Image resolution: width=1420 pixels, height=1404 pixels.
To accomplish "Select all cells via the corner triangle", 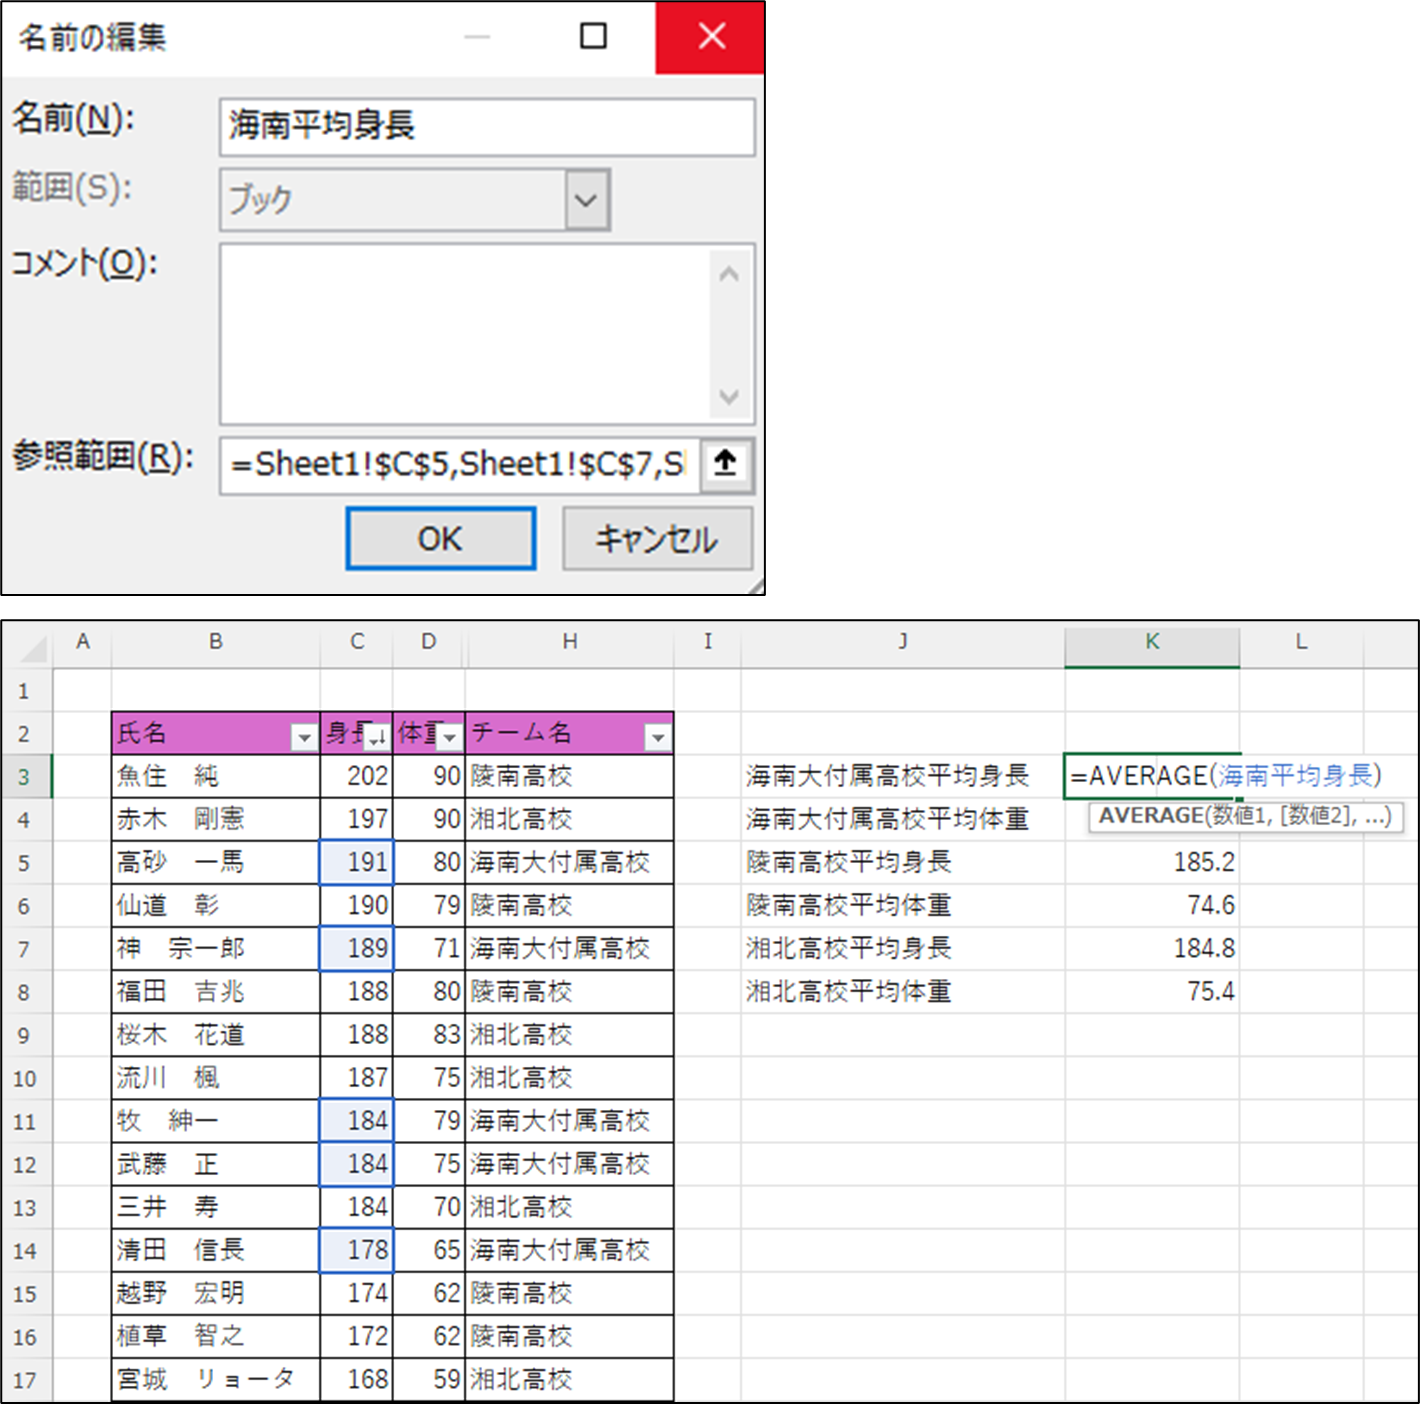I will click(x=33, y=650).
